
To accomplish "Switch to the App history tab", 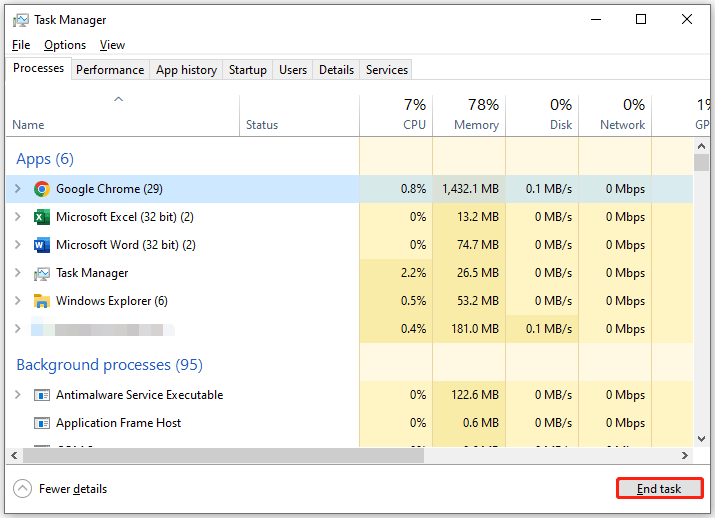I will [x=186, y=70].
